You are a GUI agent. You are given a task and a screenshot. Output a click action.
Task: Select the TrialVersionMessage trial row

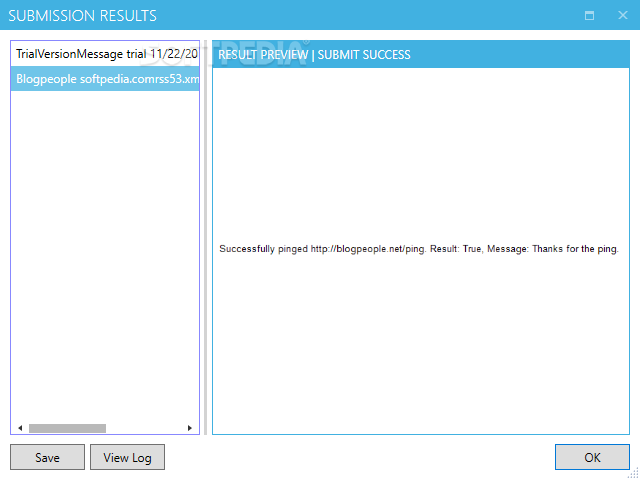[105, 54]
